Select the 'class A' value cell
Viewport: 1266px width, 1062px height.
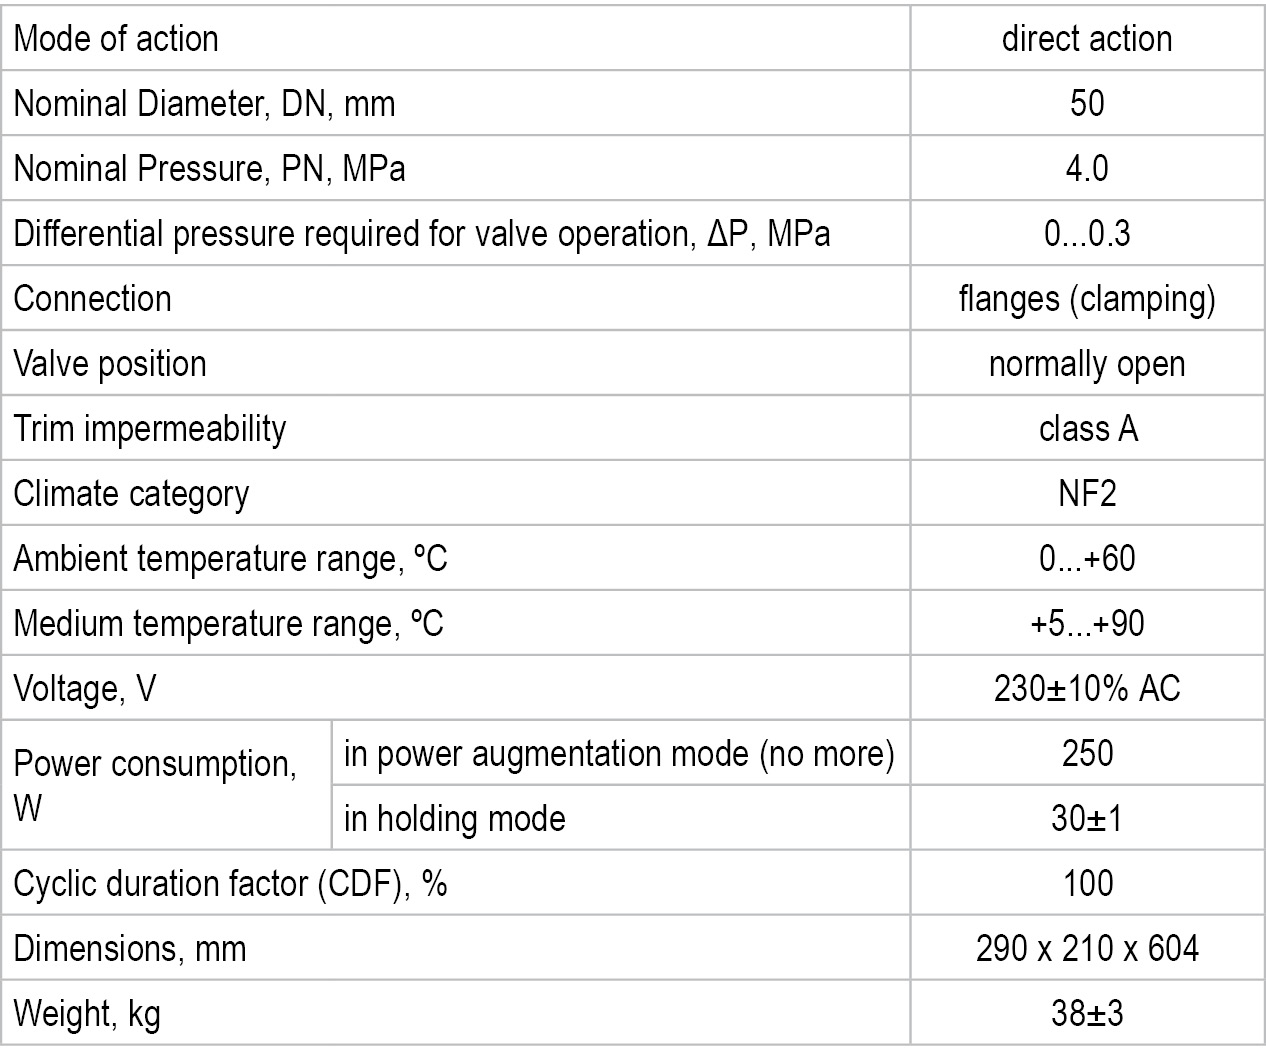(1086, 428)
